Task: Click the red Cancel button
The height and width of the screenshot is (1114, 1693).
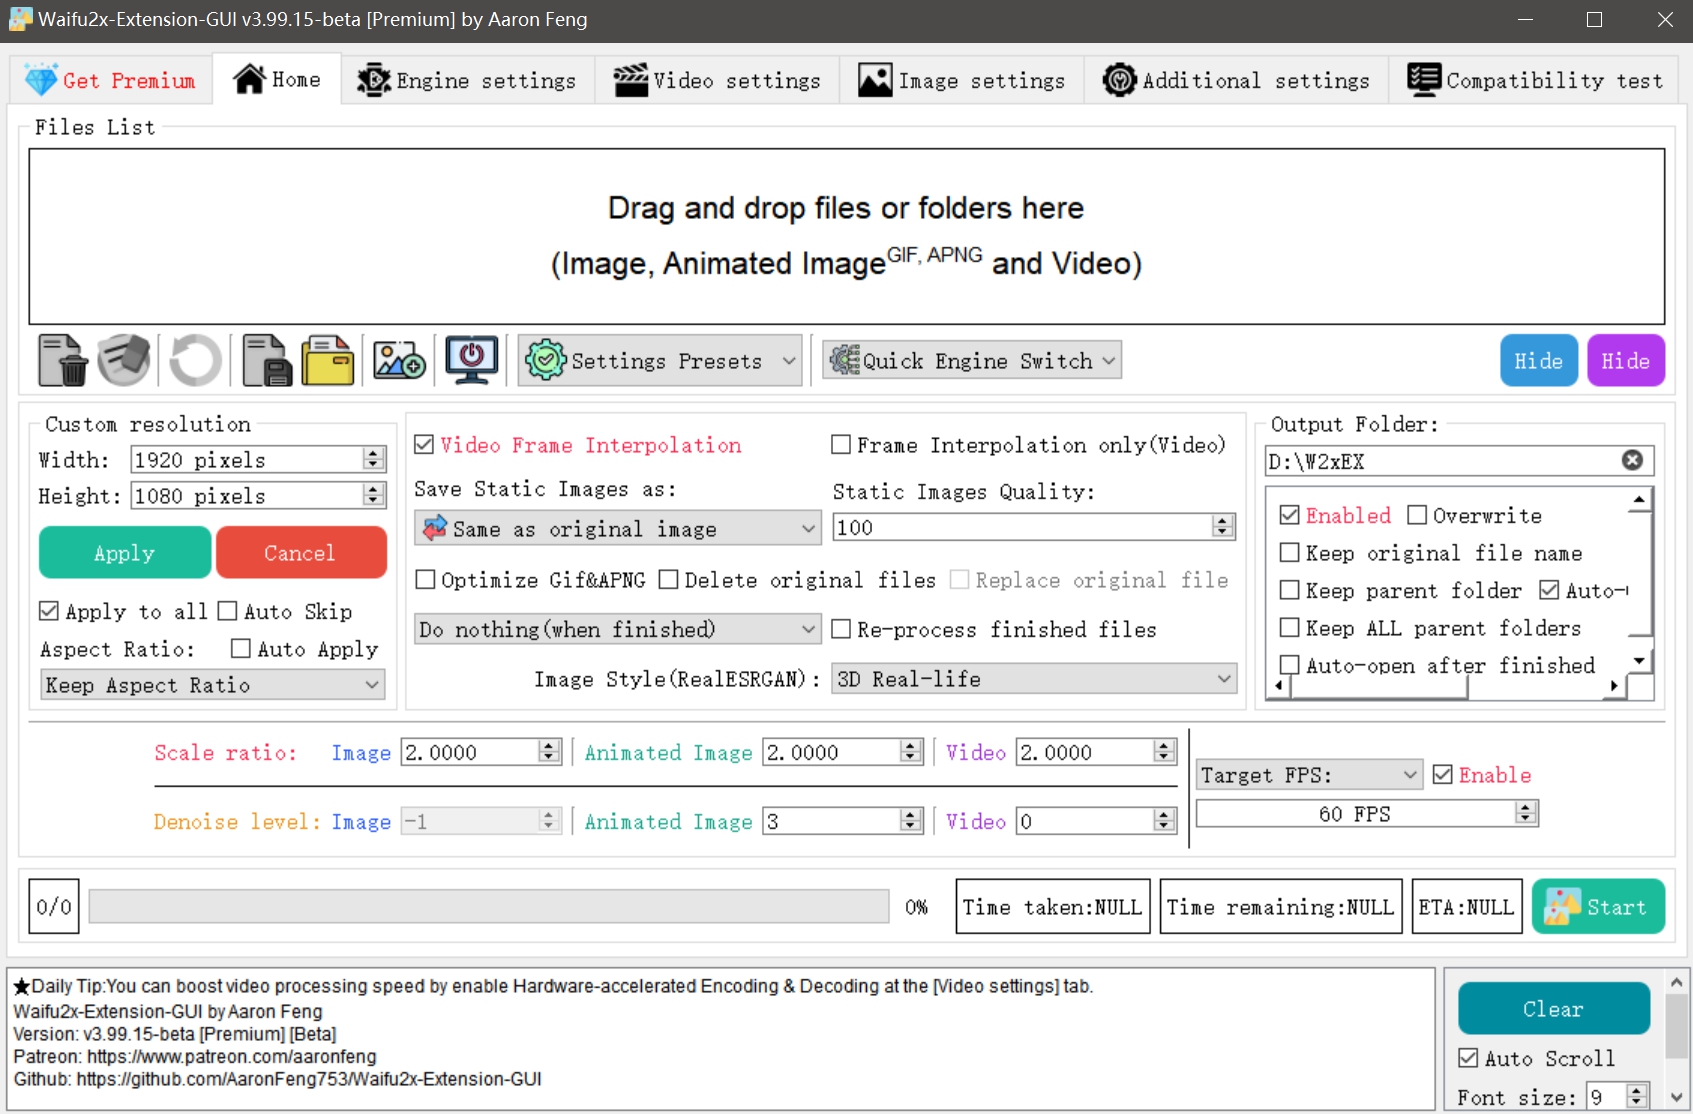Action: click(301, 552)
